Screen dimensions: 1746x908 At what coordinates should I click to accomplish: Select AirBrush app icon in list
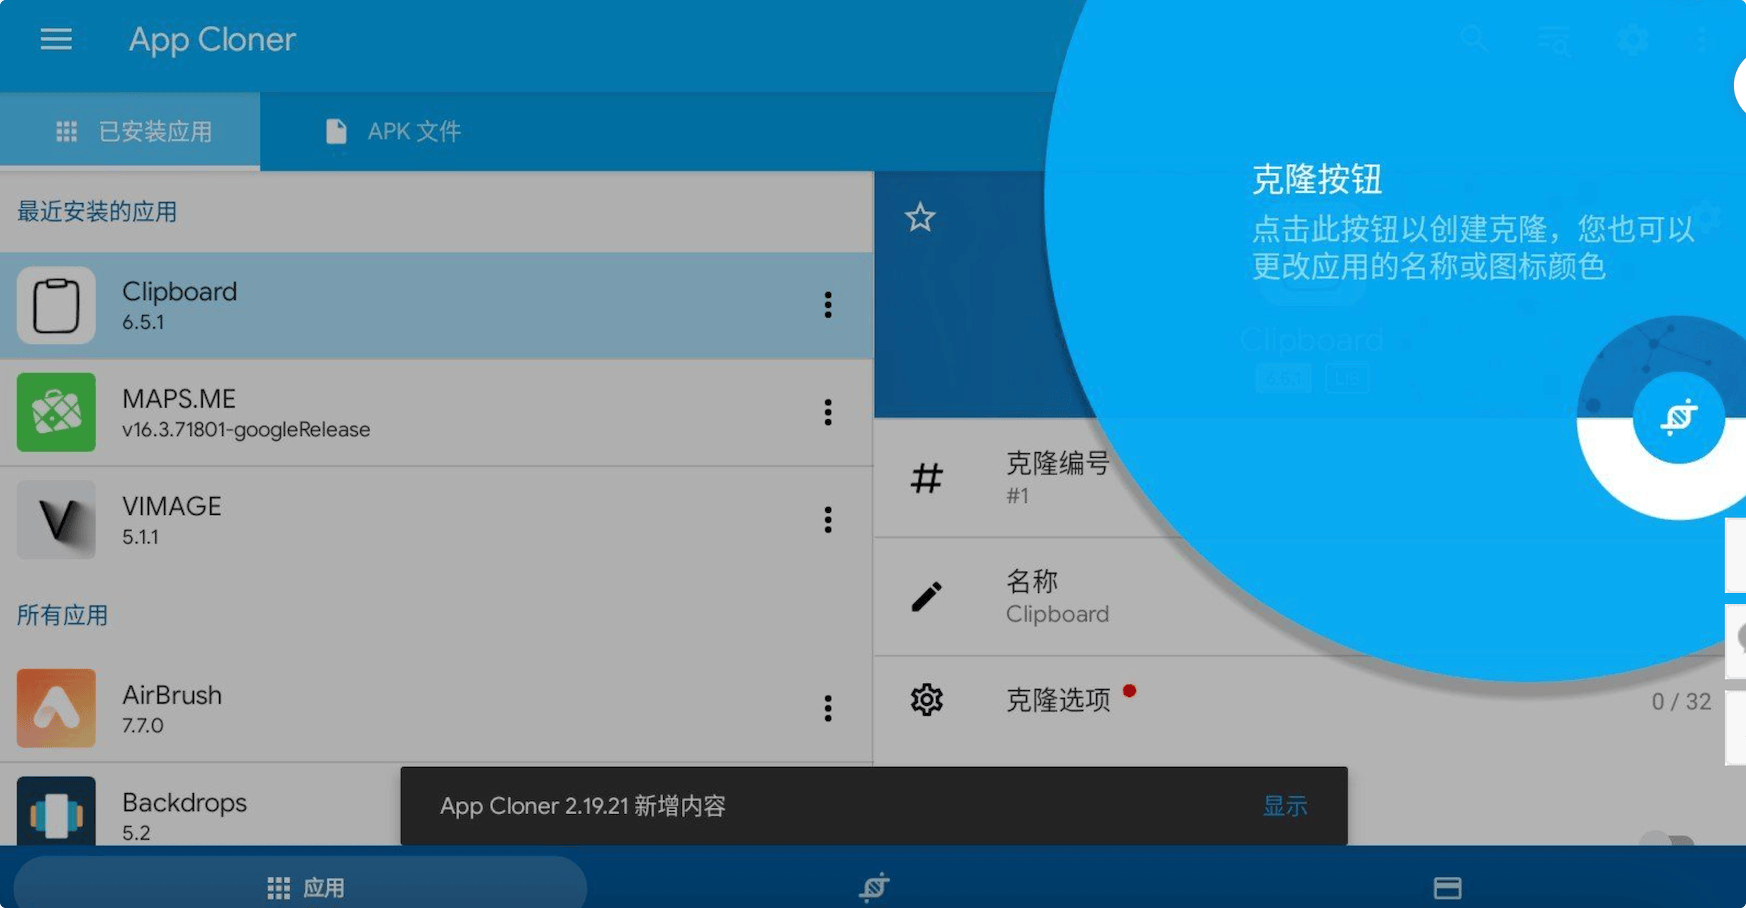(x=56, y=708)
